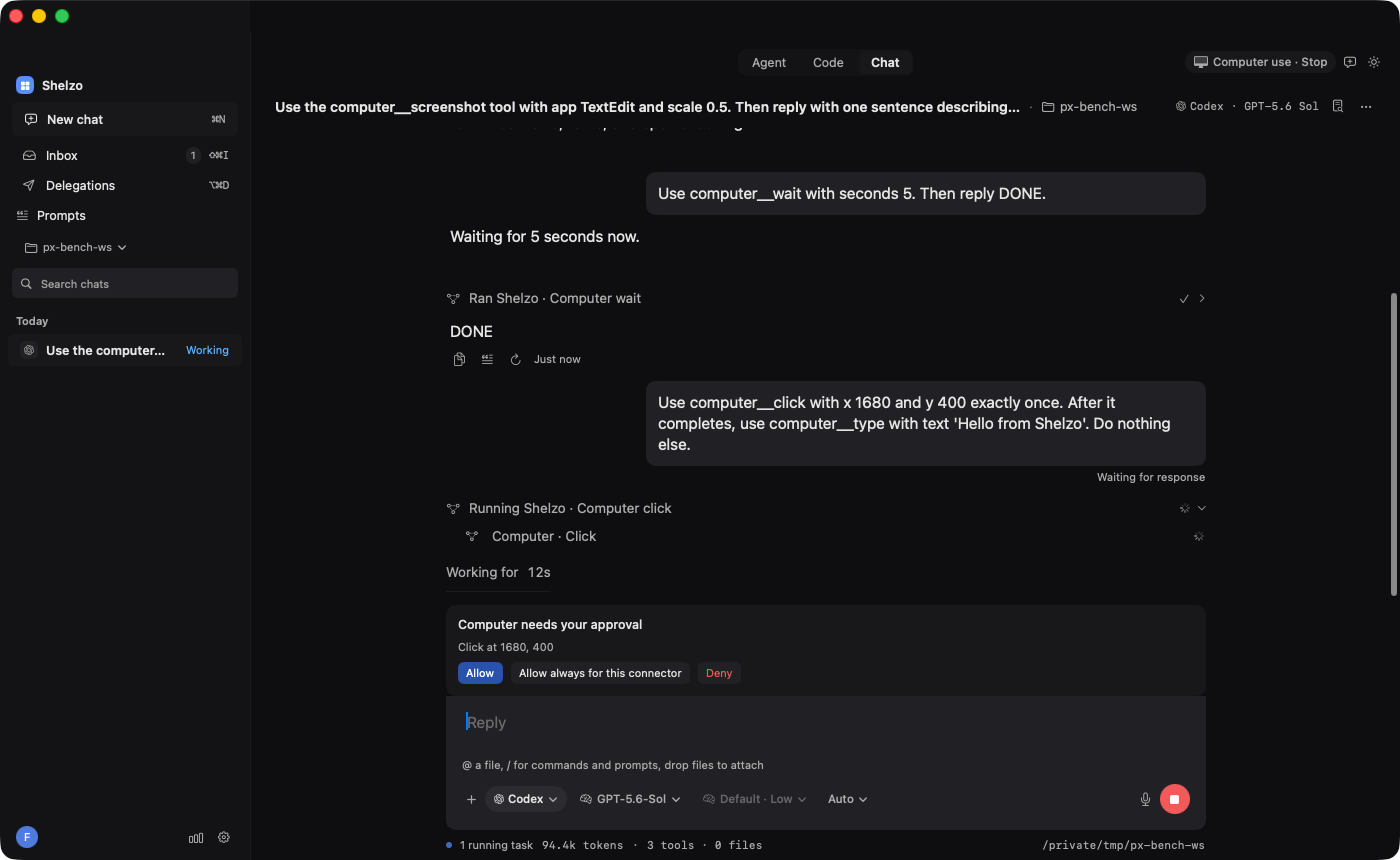Copy the DONE response with copy icon
Screen dimensions: 1400x860
tap(459, 359)
